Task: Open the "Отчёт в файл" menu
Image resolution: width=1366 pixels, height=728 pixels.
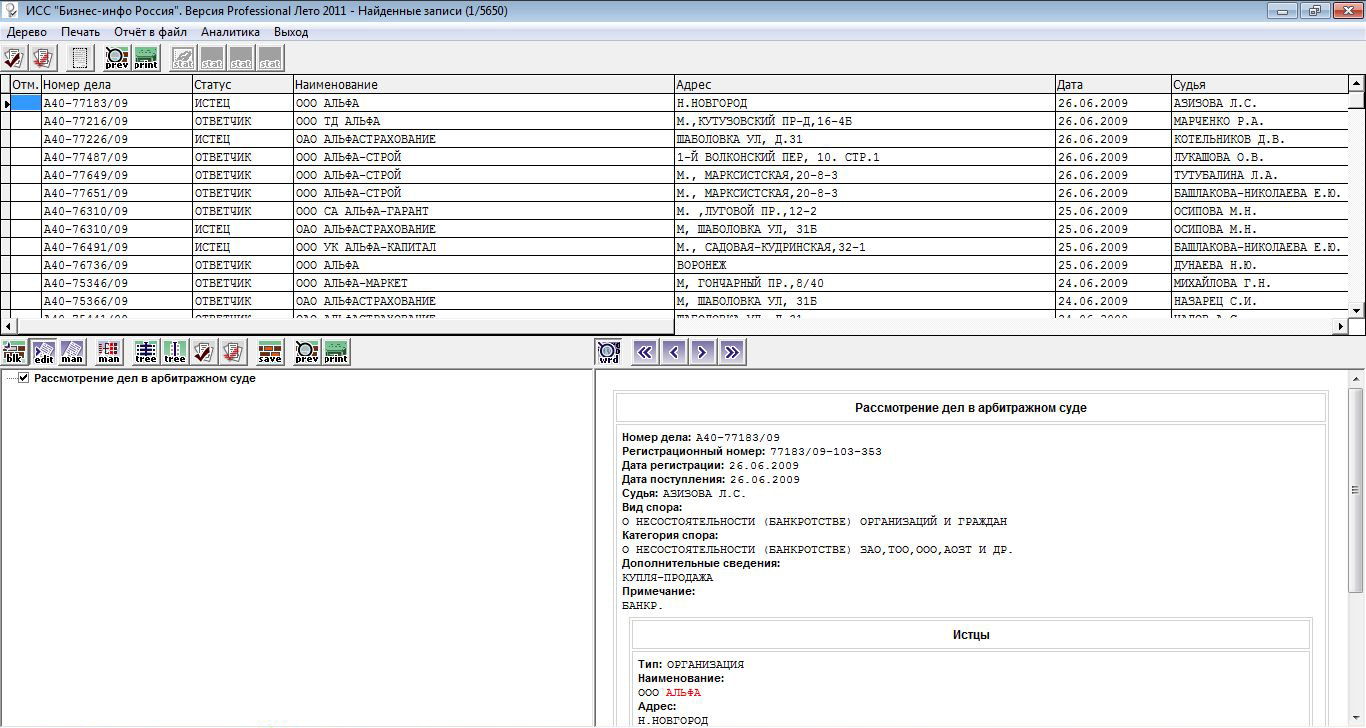Action: point(150,32)
